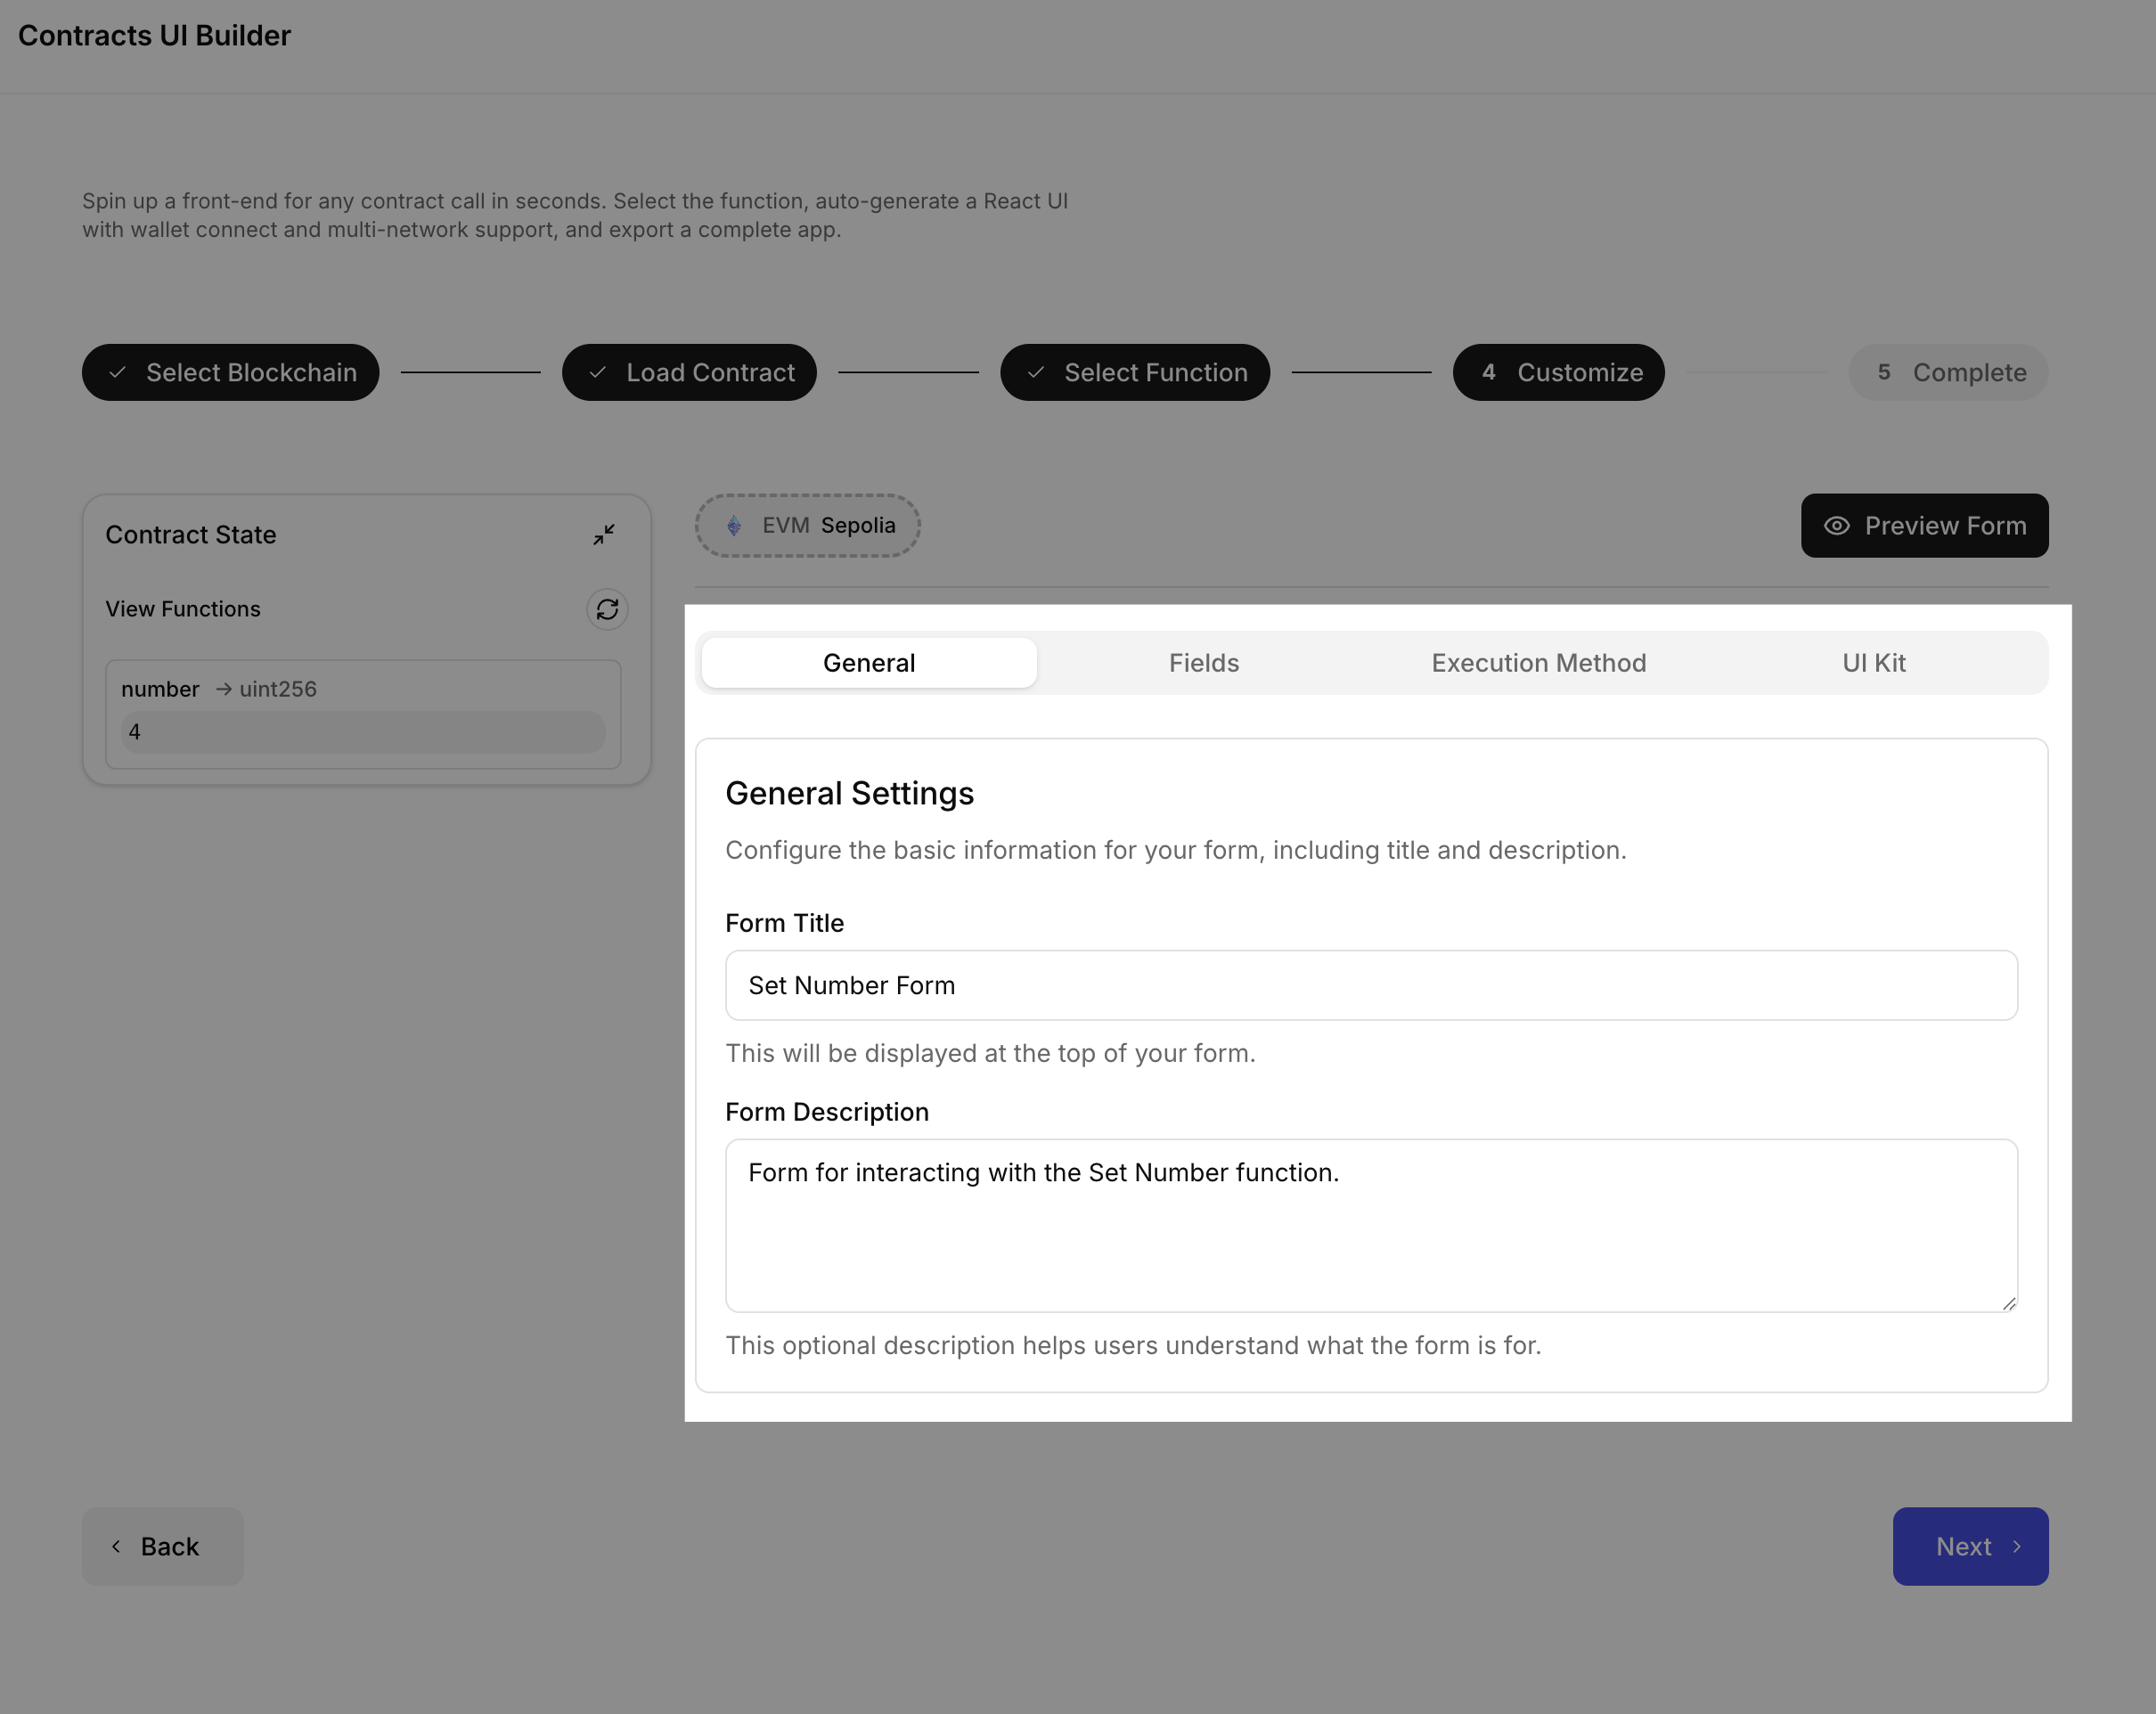The width and height of the screenshot is (2156, 1714).
Task: Open the EVM Sepolia network selector
Action: 807,525
